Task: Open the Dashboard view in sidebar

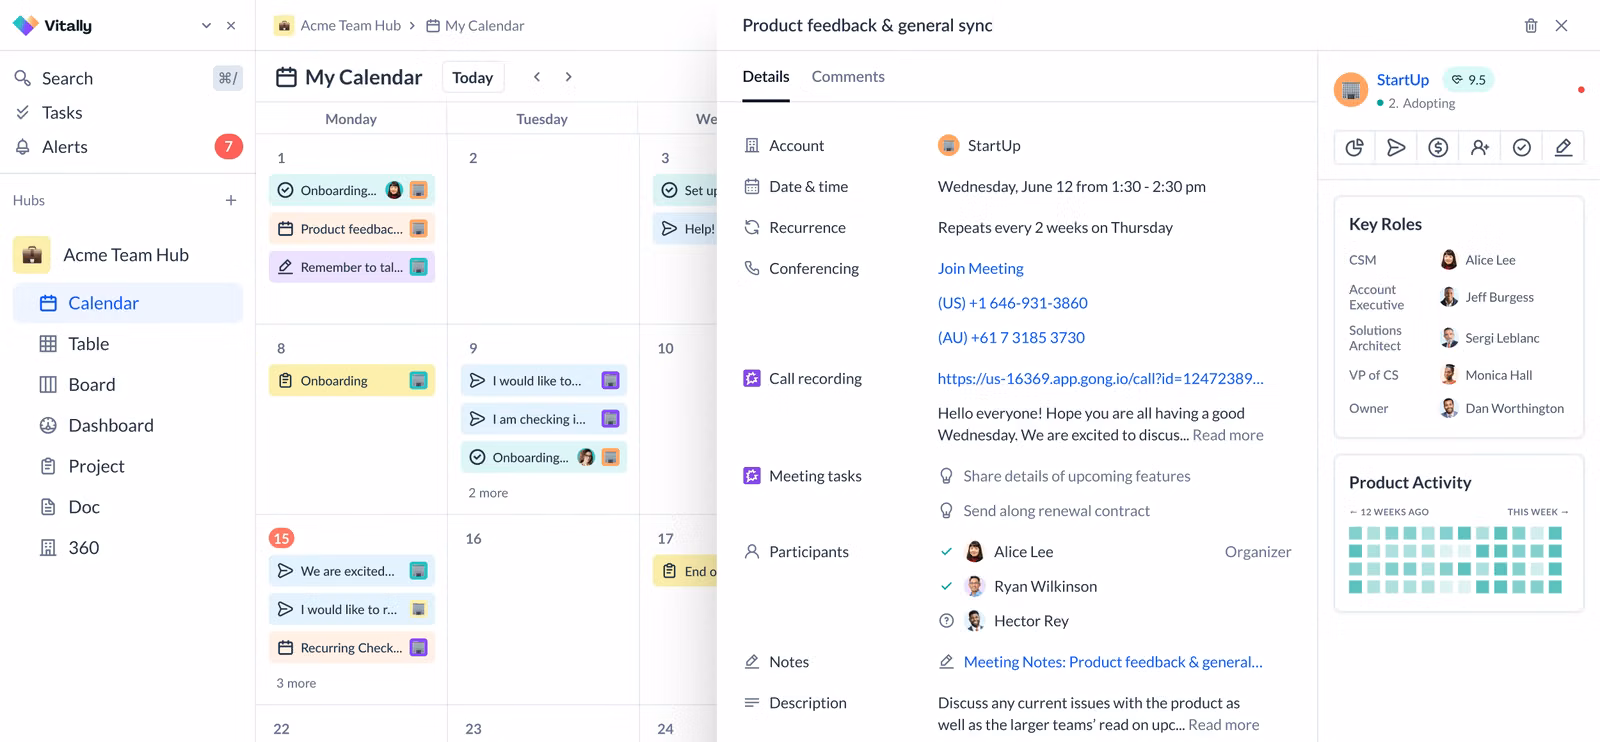Action: click(x=110, y=426)
